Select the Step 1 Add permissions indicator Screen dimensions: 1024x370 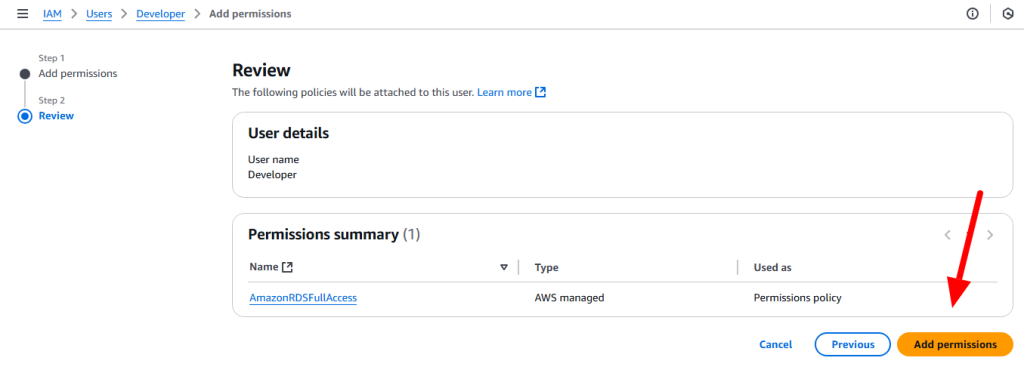pos(25,74)
